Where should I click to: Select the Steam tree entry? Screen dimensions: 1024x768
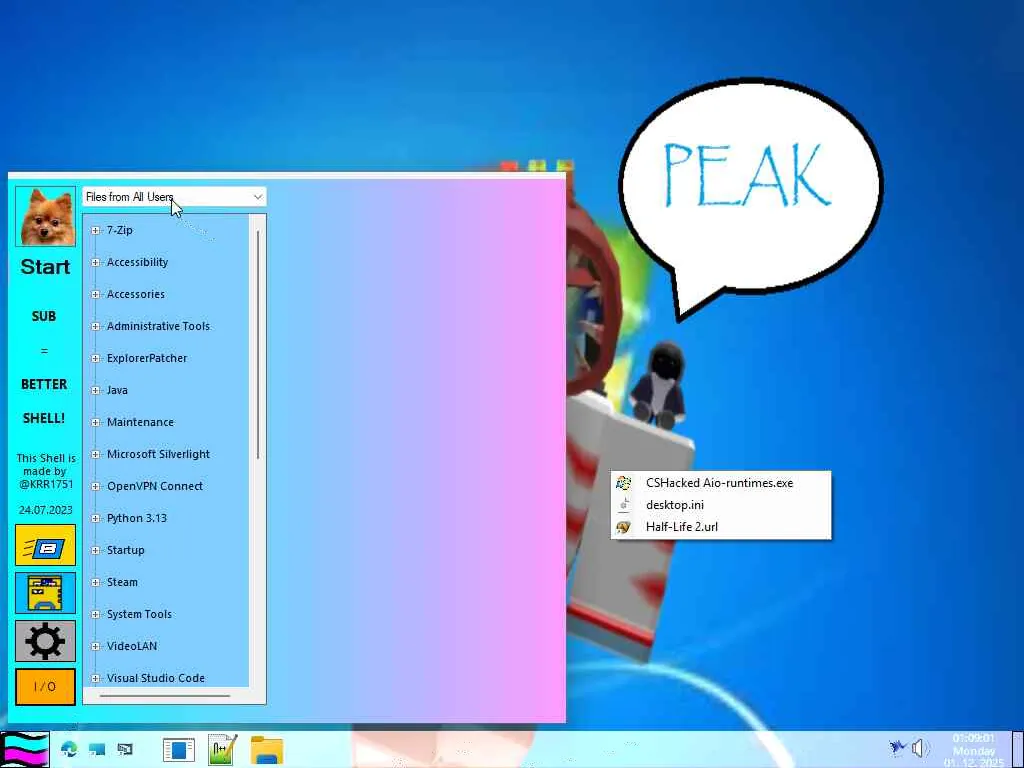point(122,582)
